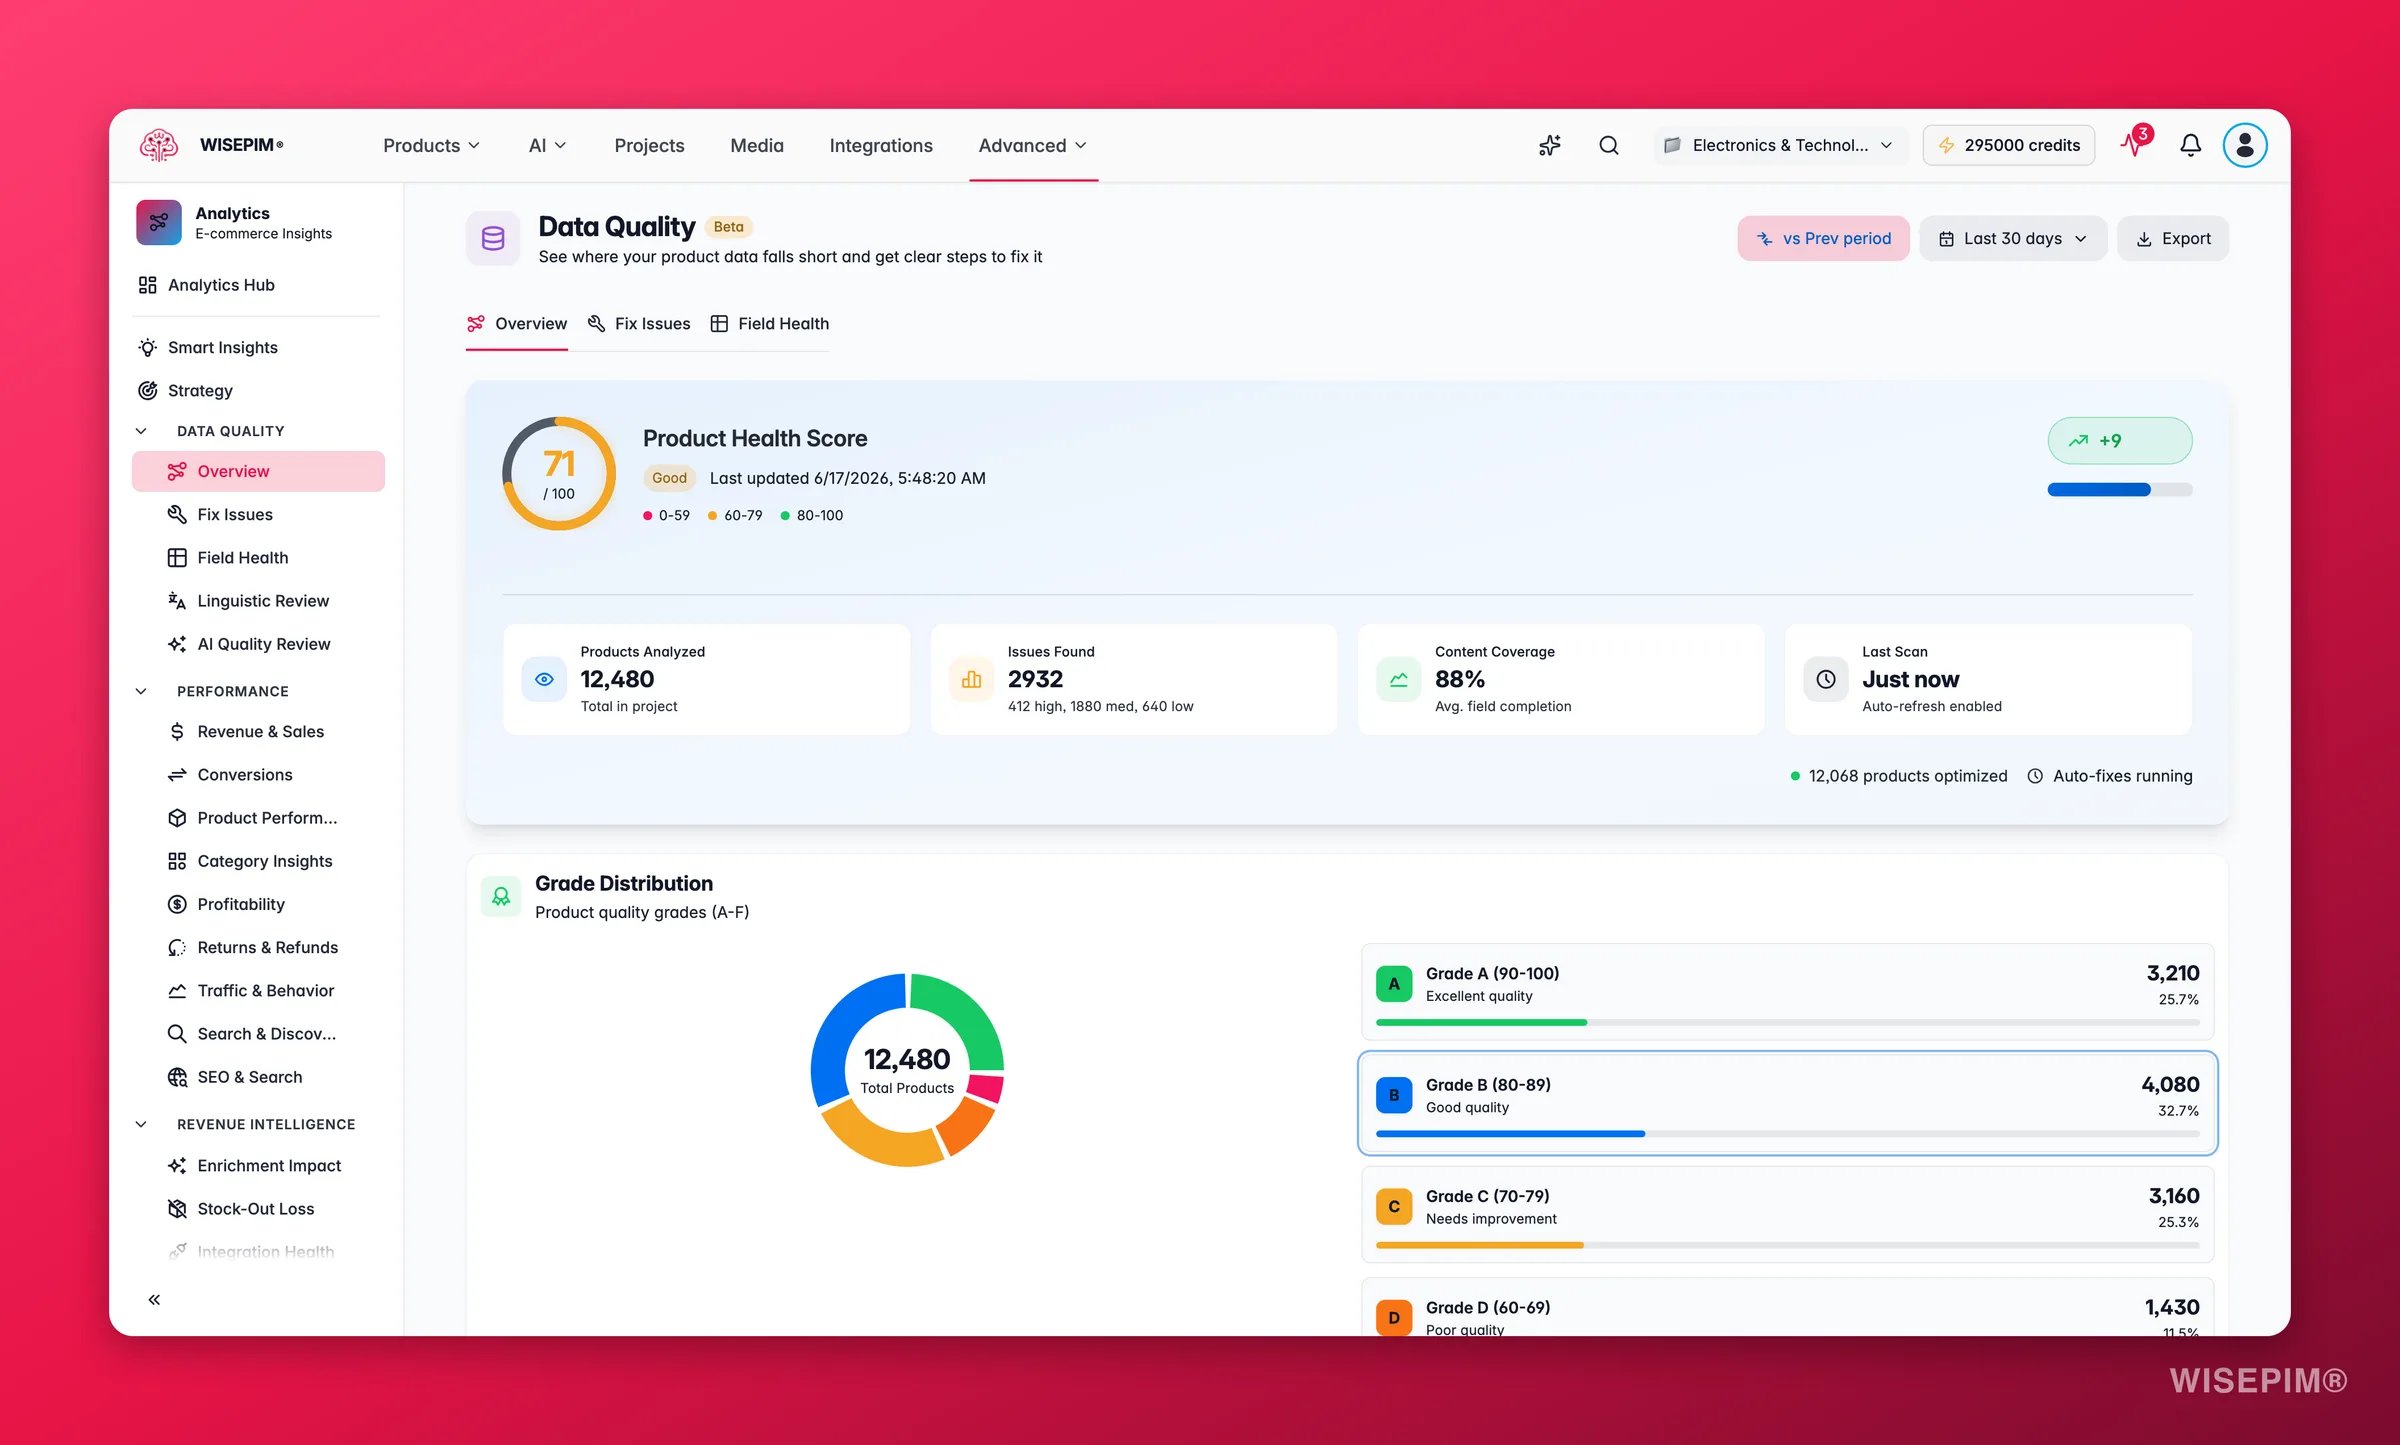Click the Analytics module icon in sidebar
Screen dimensions: 2400x1445
pyautogui.click(x=158, y=222)
